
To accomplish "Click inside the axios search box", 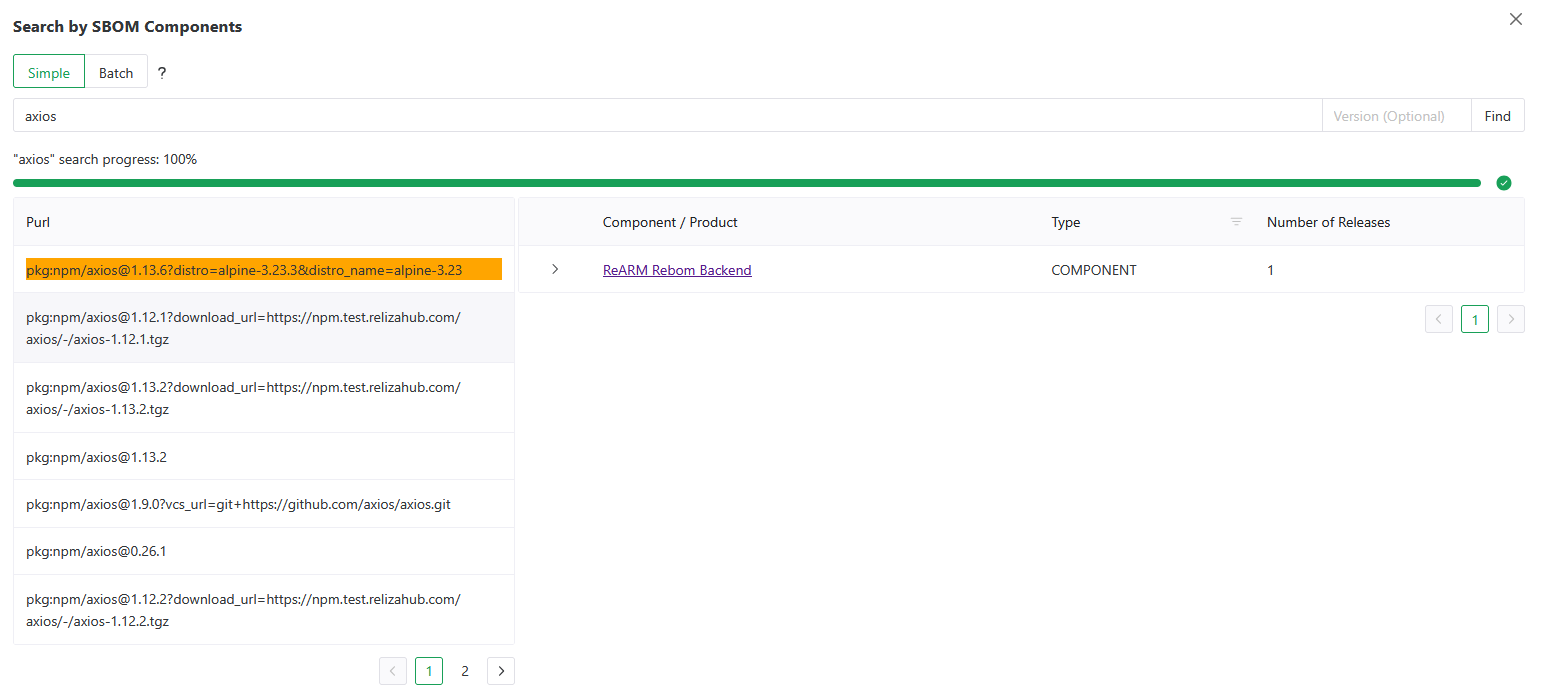I will pos(400,115).
